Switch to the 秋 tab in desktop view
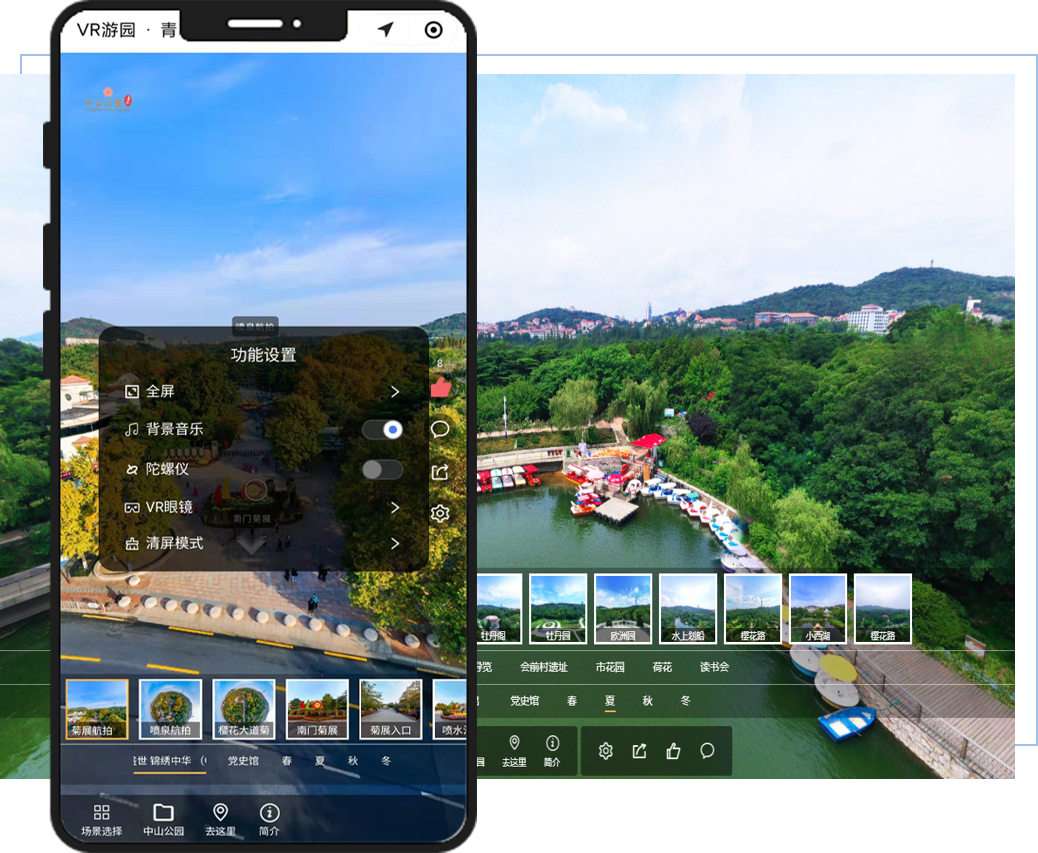 tap(648, 701)
